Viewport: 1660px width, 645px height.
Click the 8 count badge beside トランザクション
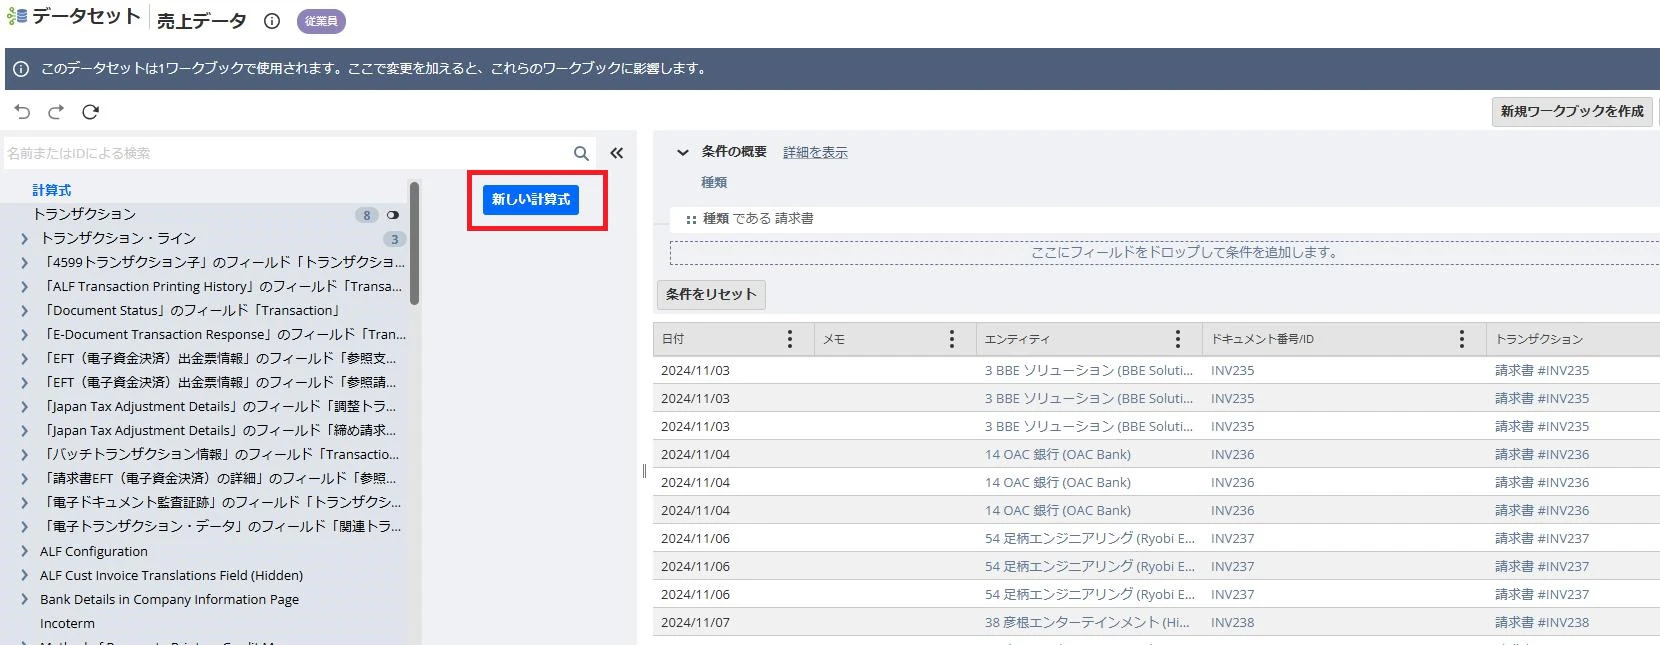click(367, 215)
